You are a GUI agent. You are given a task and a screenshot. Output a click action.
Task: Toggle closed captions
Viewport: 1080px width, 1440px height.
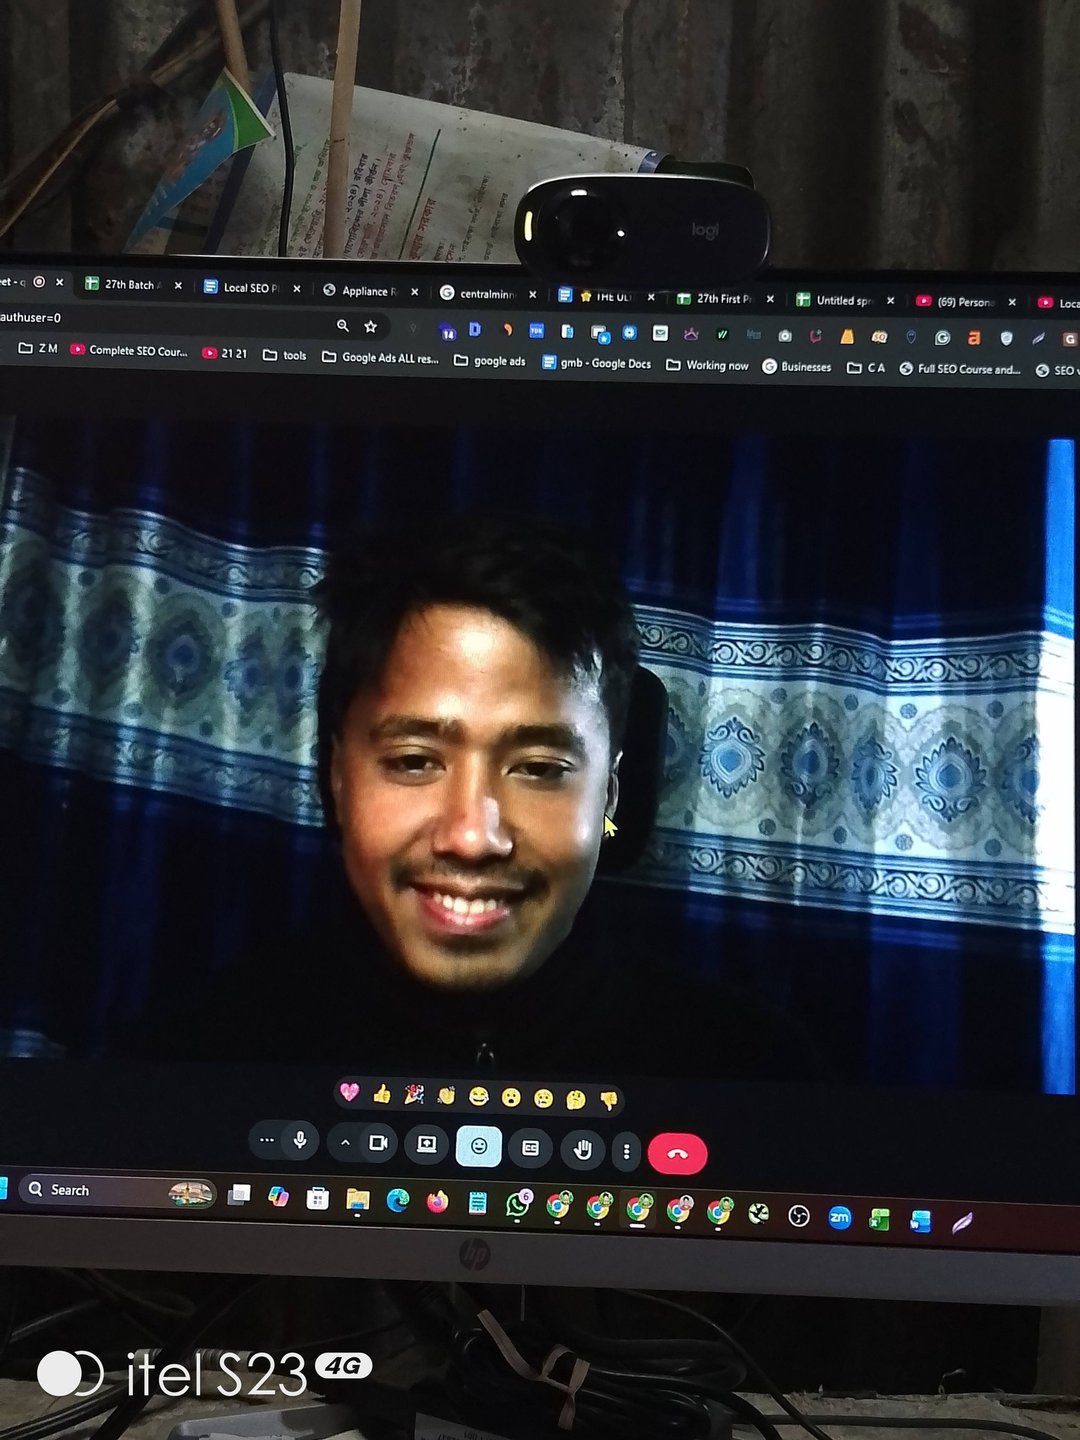pyautogui.click(x=531, y=1148)
